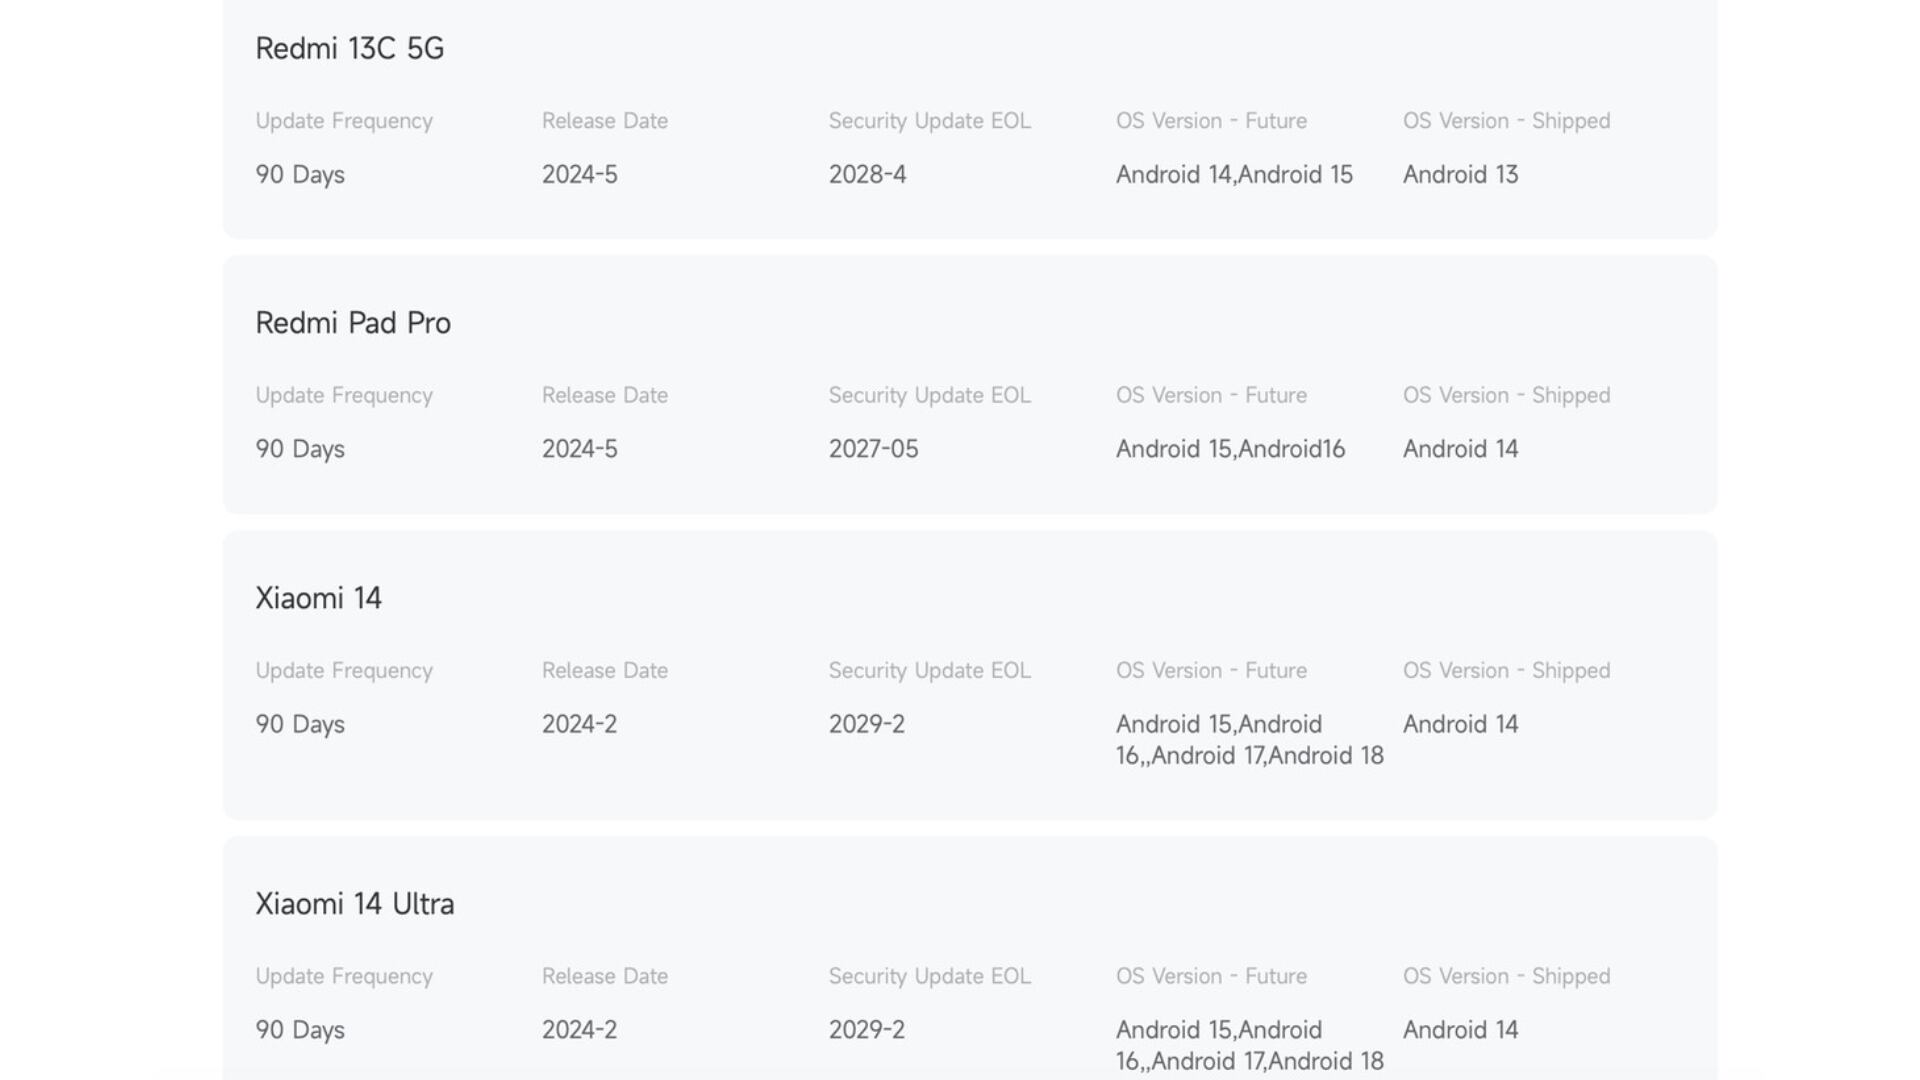This screenshot has height=1080, width=1920.
Task: Click Xiaomi 14 Ultra's future OS versions list
Action: [x=1249, y=1045]
